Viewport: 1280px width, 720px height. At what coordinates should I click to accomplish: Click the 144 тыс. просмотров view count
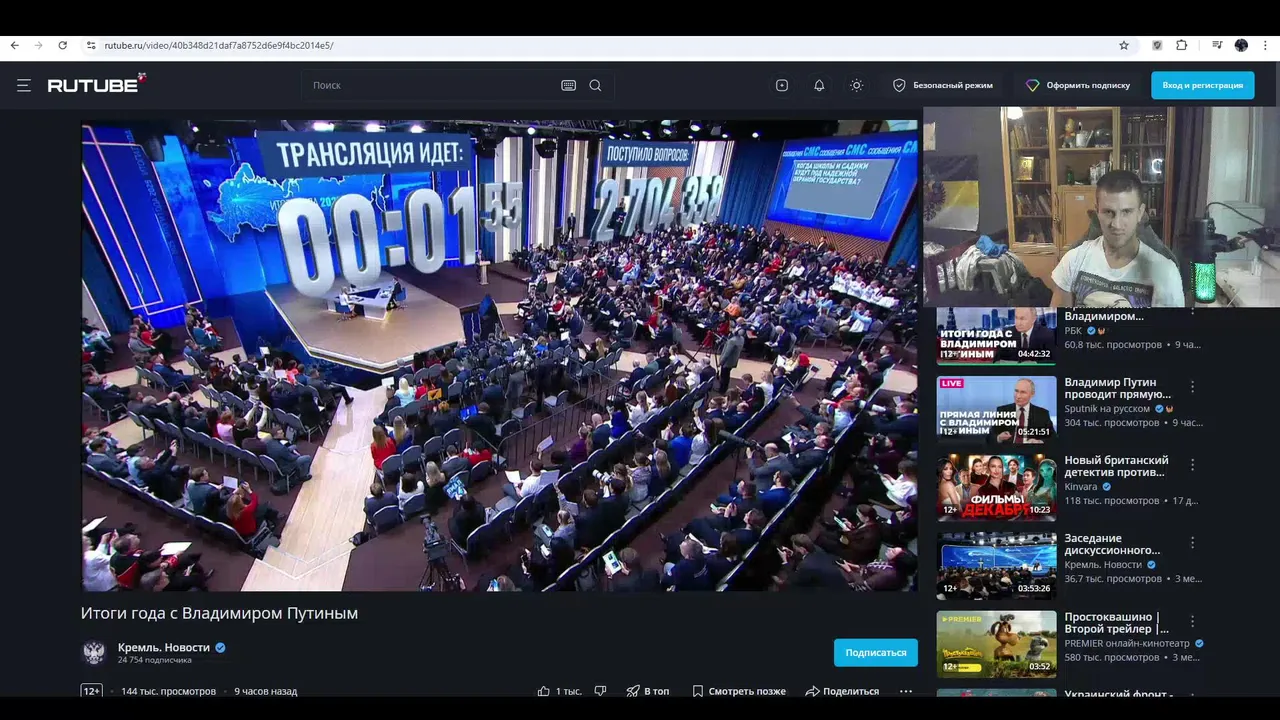pyautogui.click(x=168, y=691)
